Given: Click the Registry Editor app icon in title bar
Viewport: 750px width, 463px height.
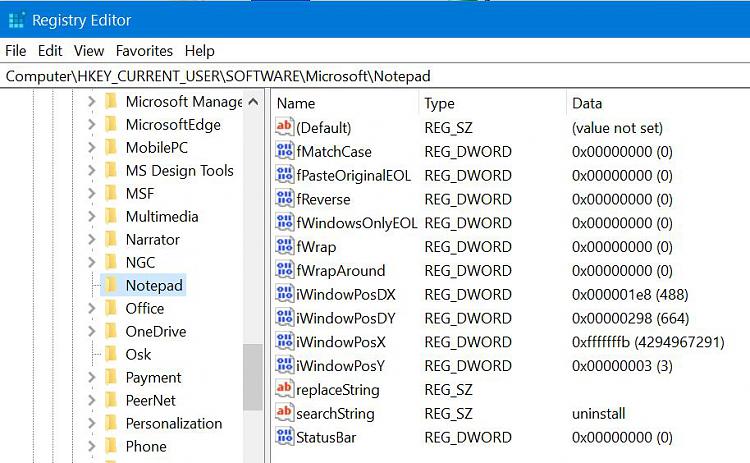Looking at the screenshot, I should point(17,20).
